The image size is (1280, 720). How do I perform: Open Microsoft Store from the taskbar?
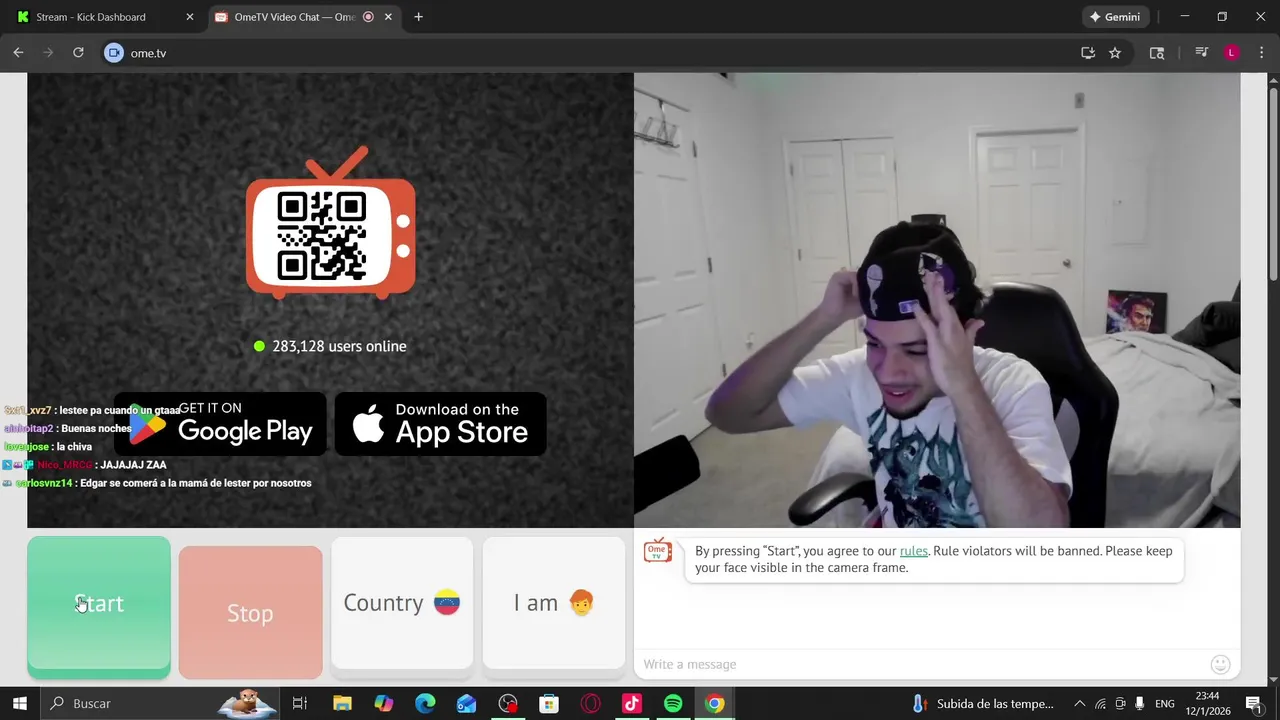point(549,704)
